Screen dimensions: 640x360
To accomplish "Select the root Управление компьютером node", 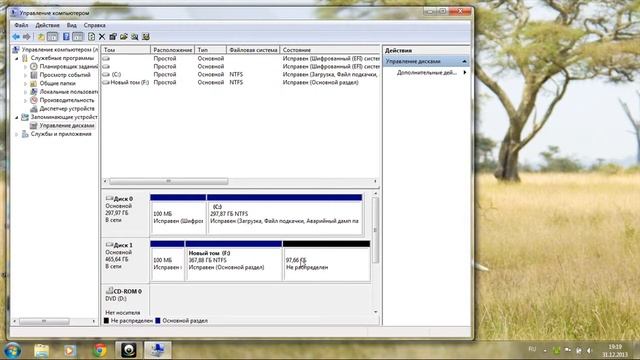I will click(60, 50).
